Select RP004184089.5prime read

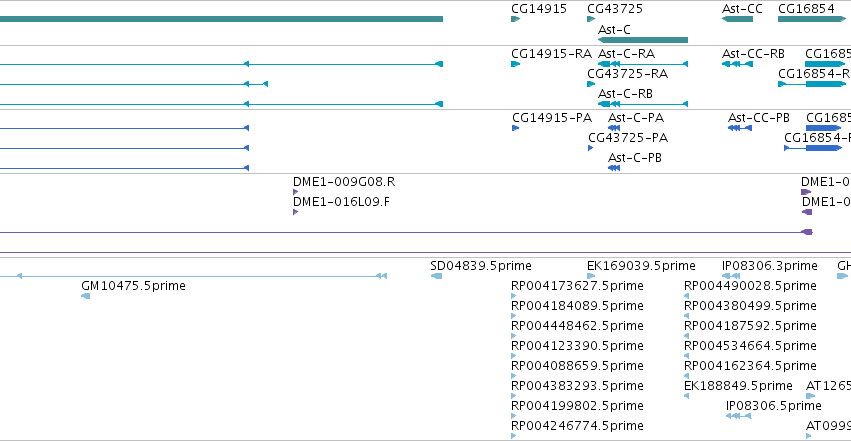pos(577,306)
